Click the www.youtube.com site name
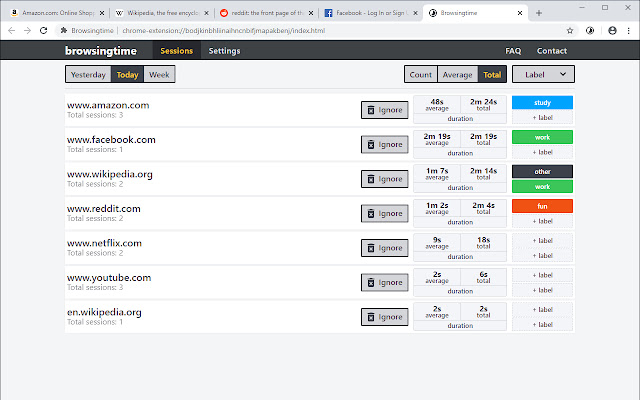Screen dimensions: 640x400 [109, 278]
